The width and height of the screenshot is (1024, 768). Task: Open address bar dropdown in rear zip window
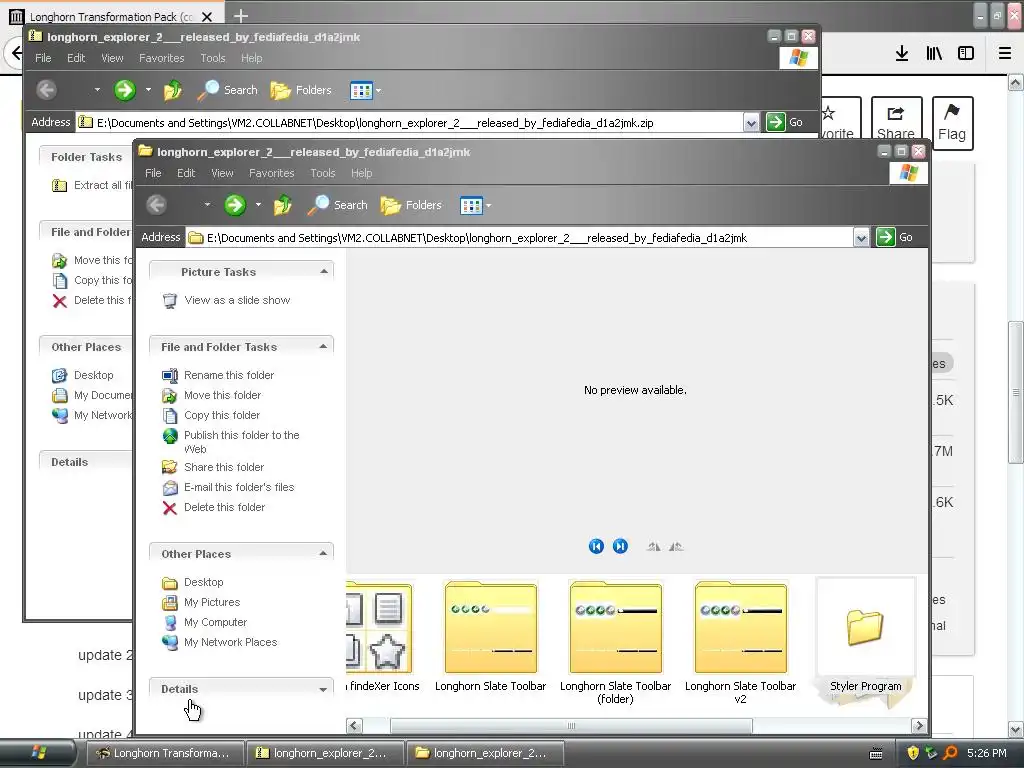(751, 123)
